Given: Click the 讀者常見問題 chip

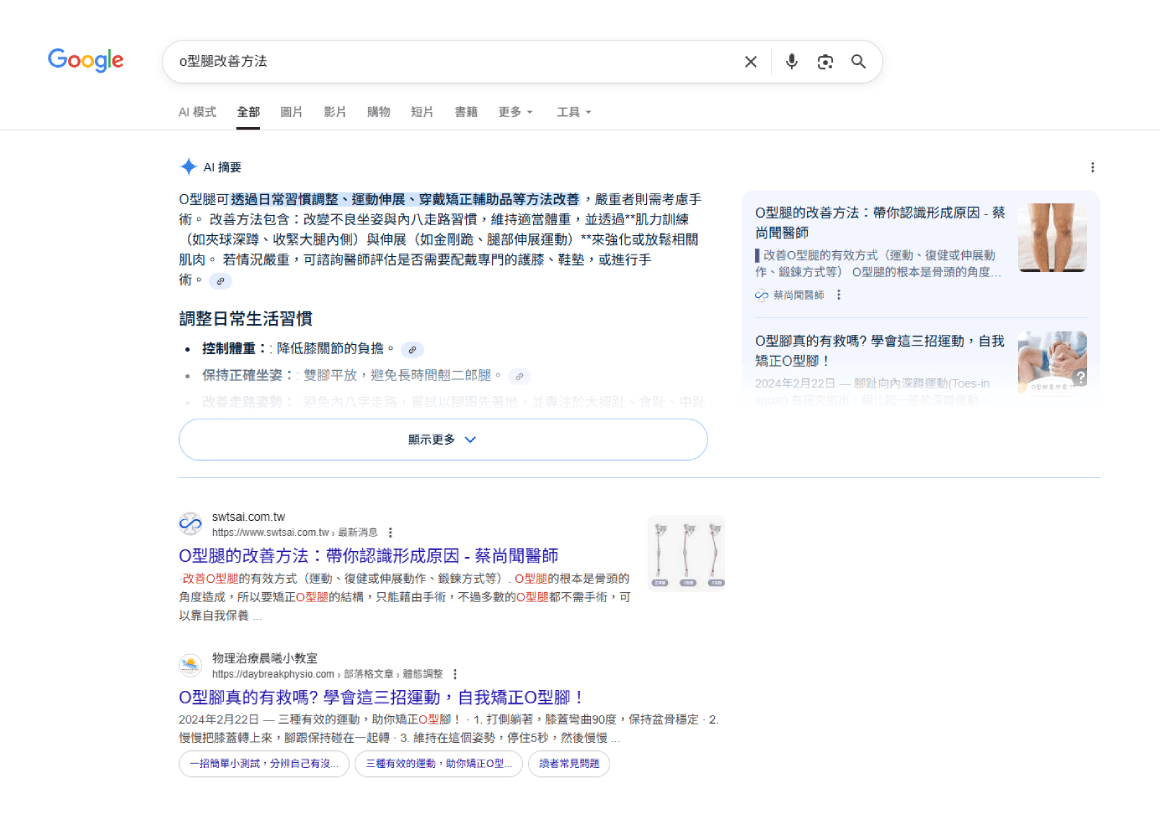Looking at the screenshot, I should 569,764.
